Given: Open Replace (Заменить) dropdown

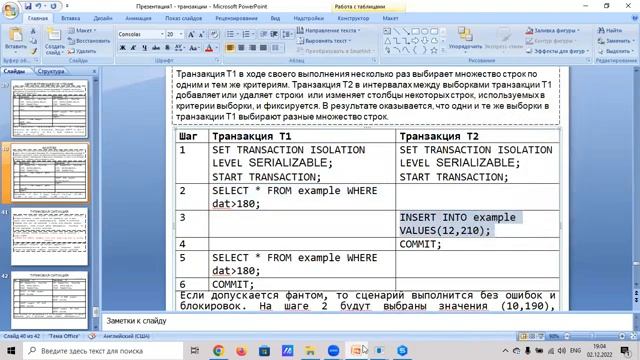Looking at the screenshot, I should click(x=616, y=41).
